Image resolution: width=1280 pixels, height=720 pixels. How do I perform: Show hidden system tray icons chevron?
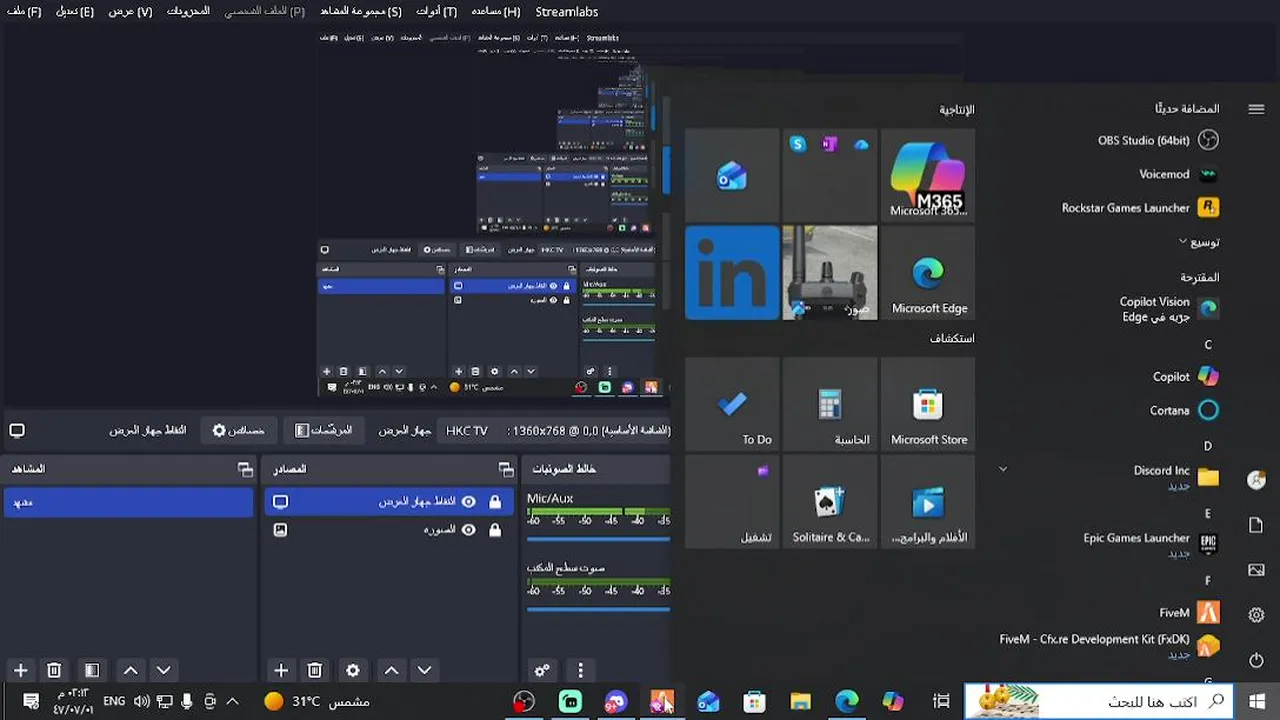point(233,701)
